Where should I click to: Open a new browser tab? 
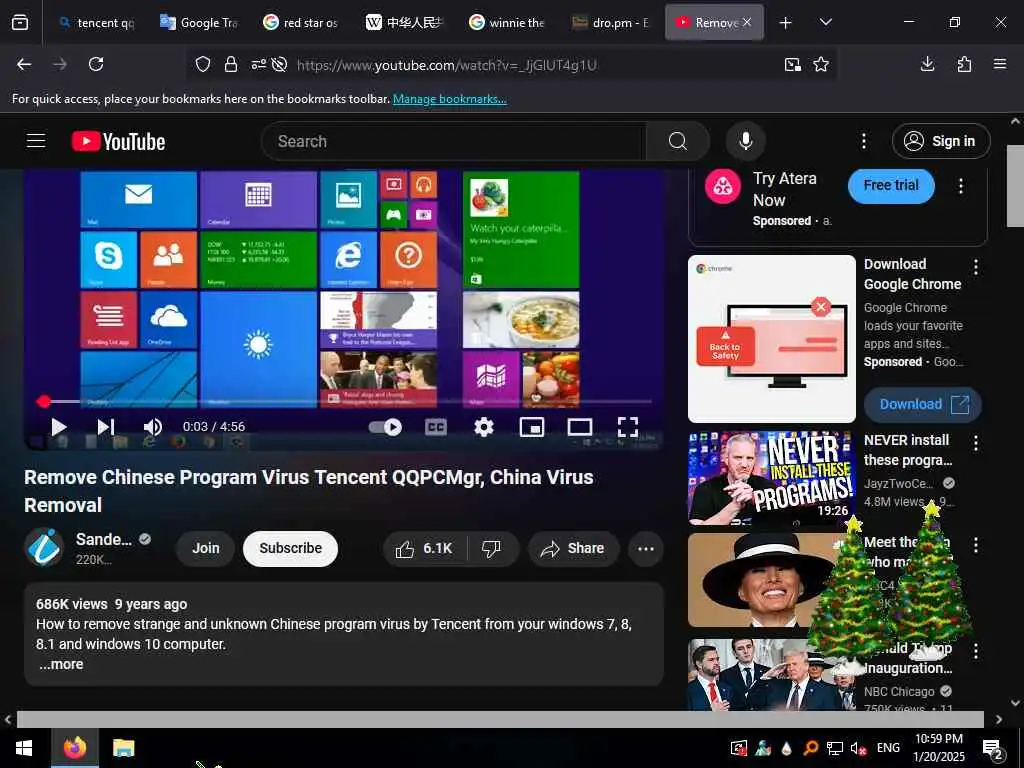pyautogui.click(x=786, y=22)
